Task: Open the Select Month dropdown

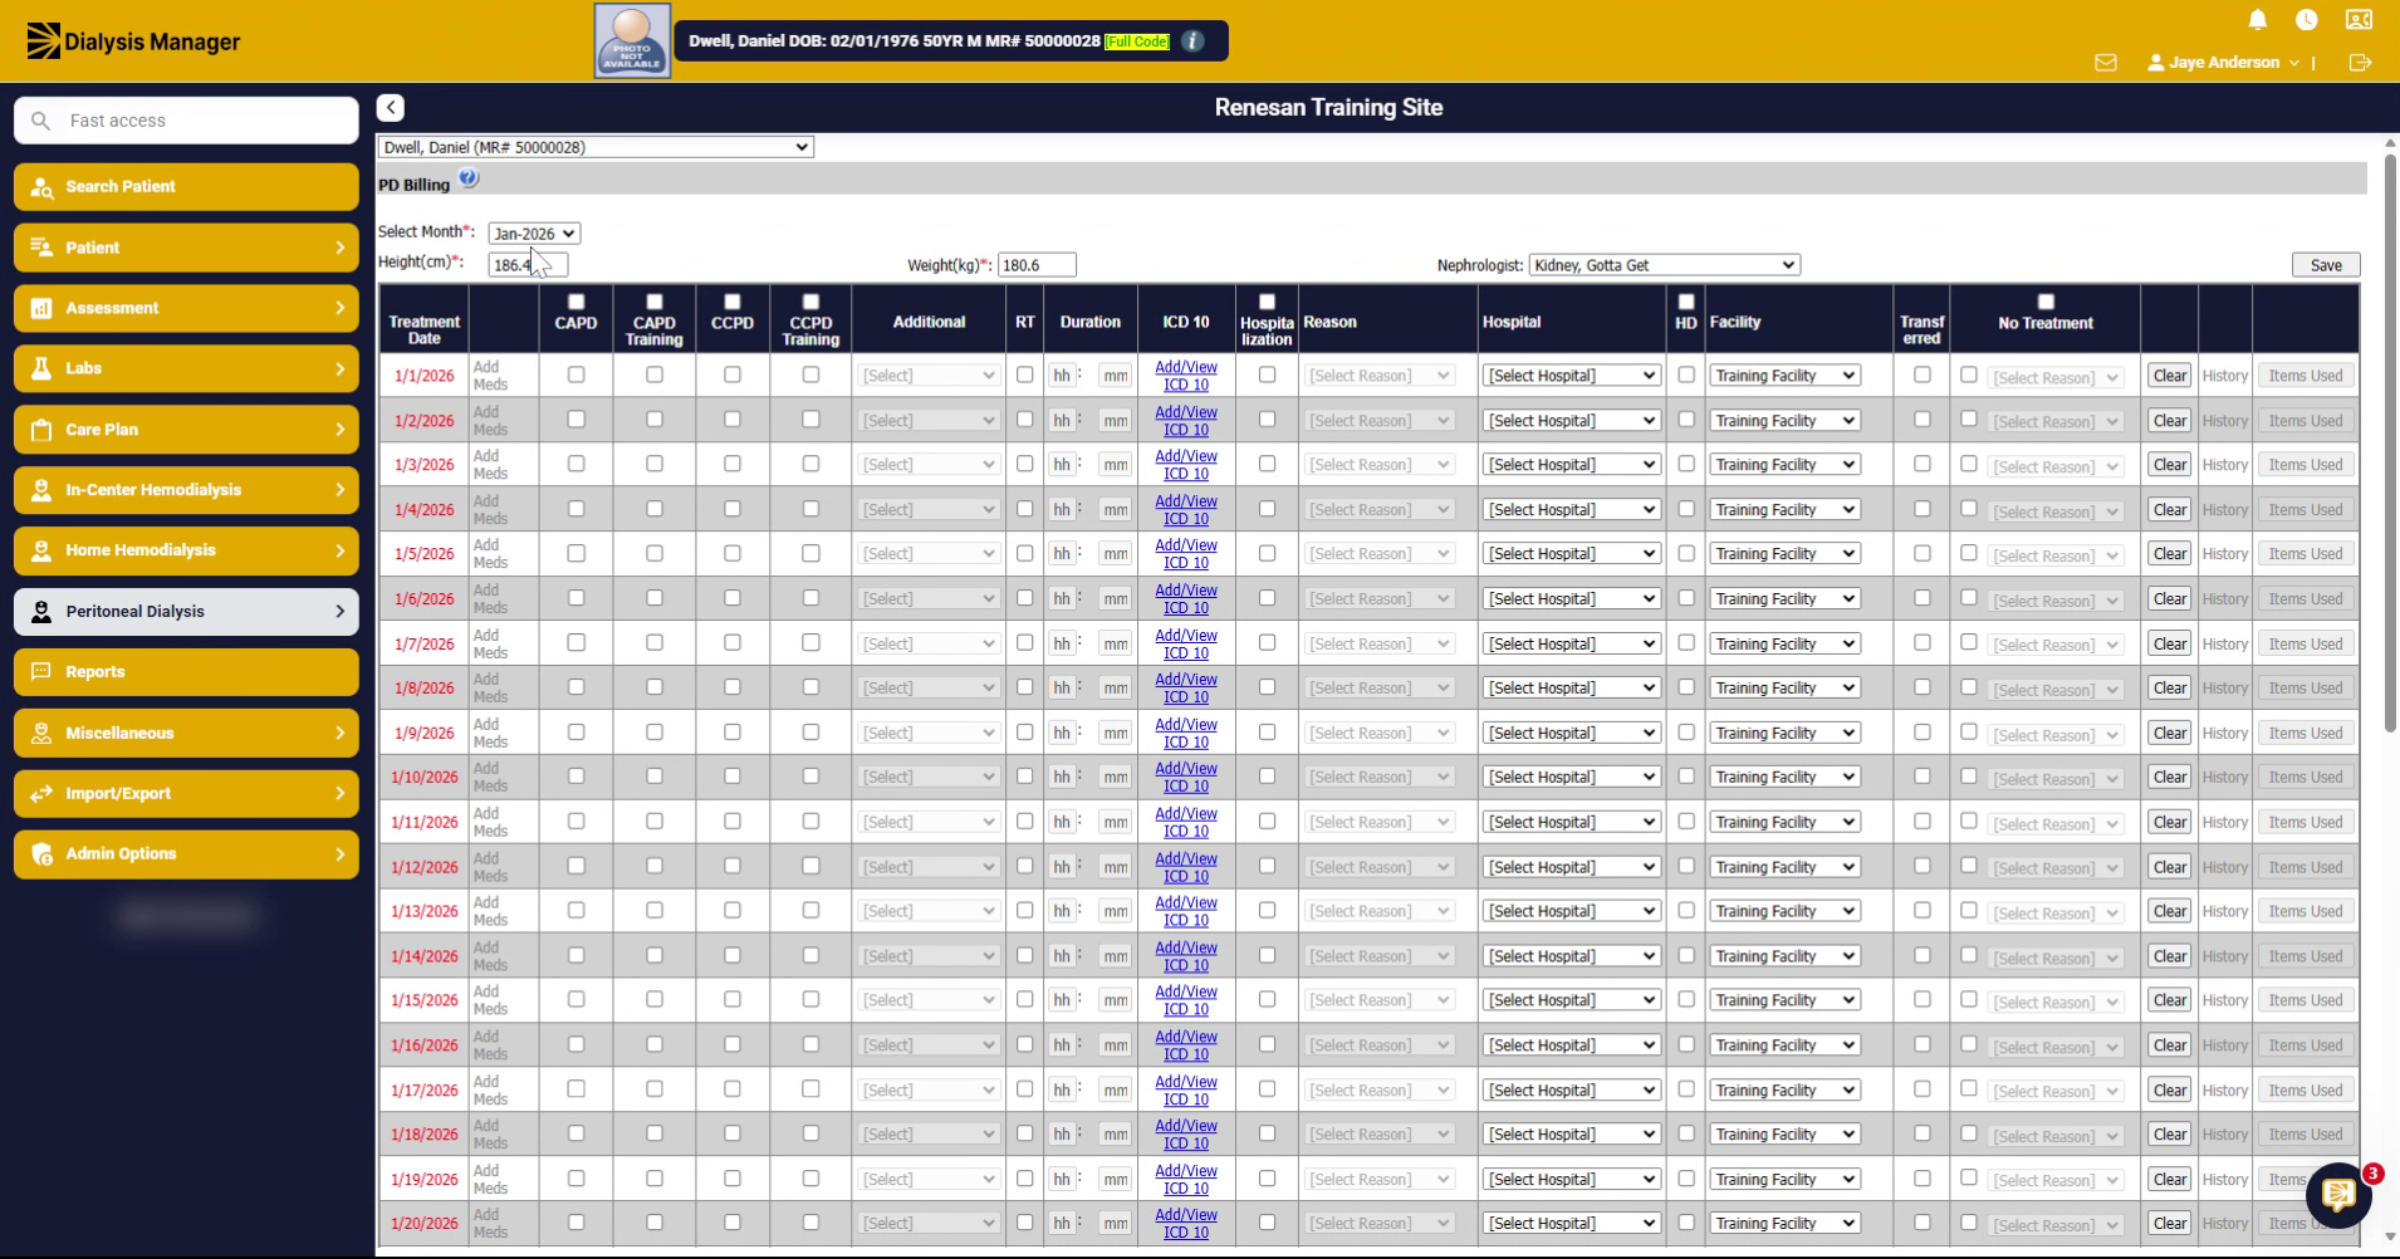Action: tap(534, 233)
